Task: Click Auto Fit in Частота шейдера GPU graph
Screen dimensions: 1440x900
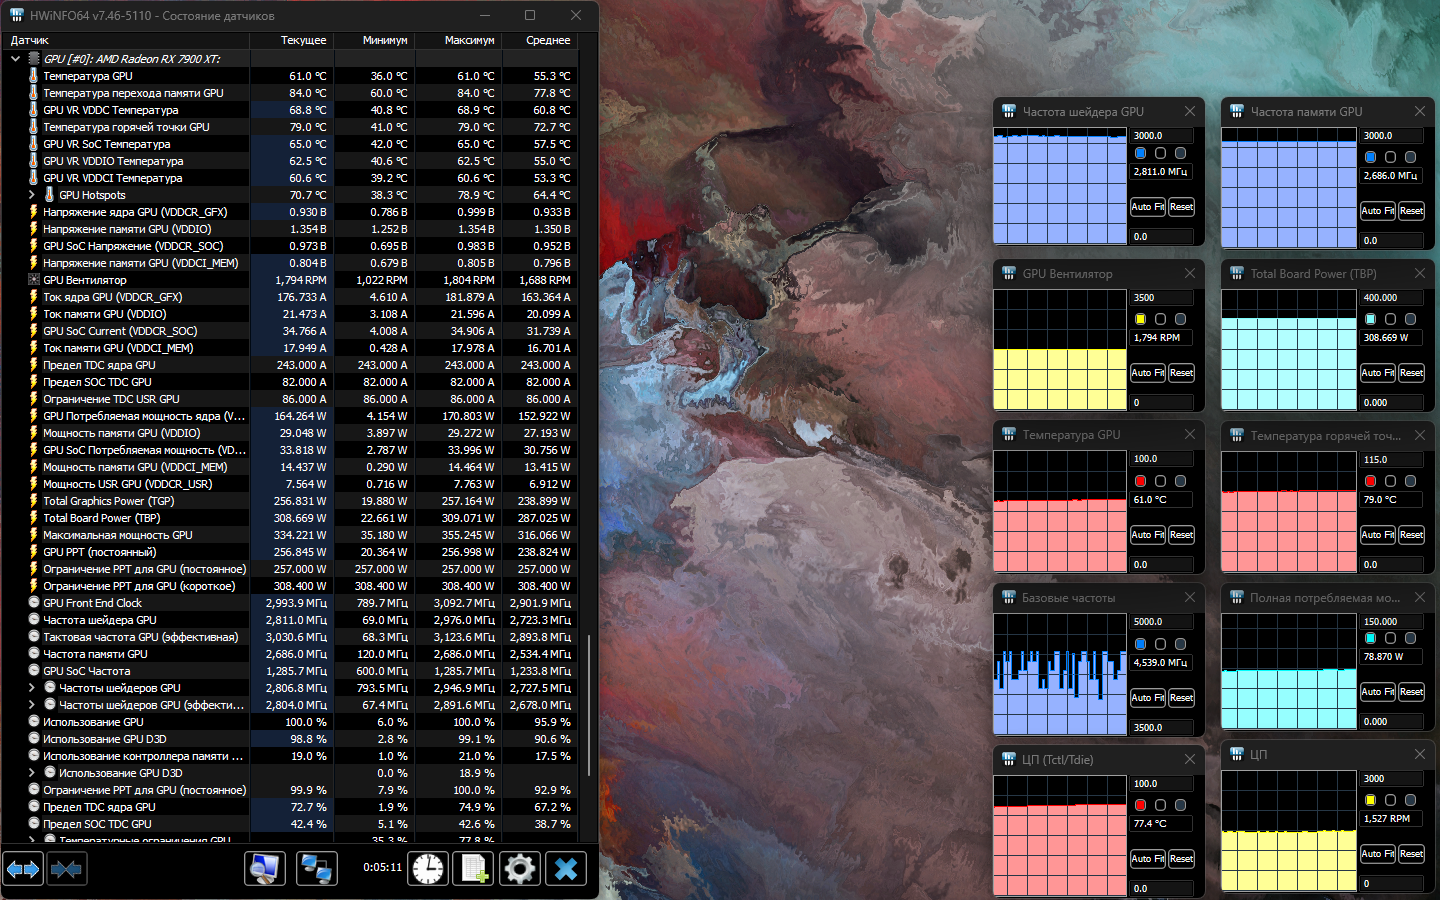Action: pyautogui.click(x=1148, y=207)
